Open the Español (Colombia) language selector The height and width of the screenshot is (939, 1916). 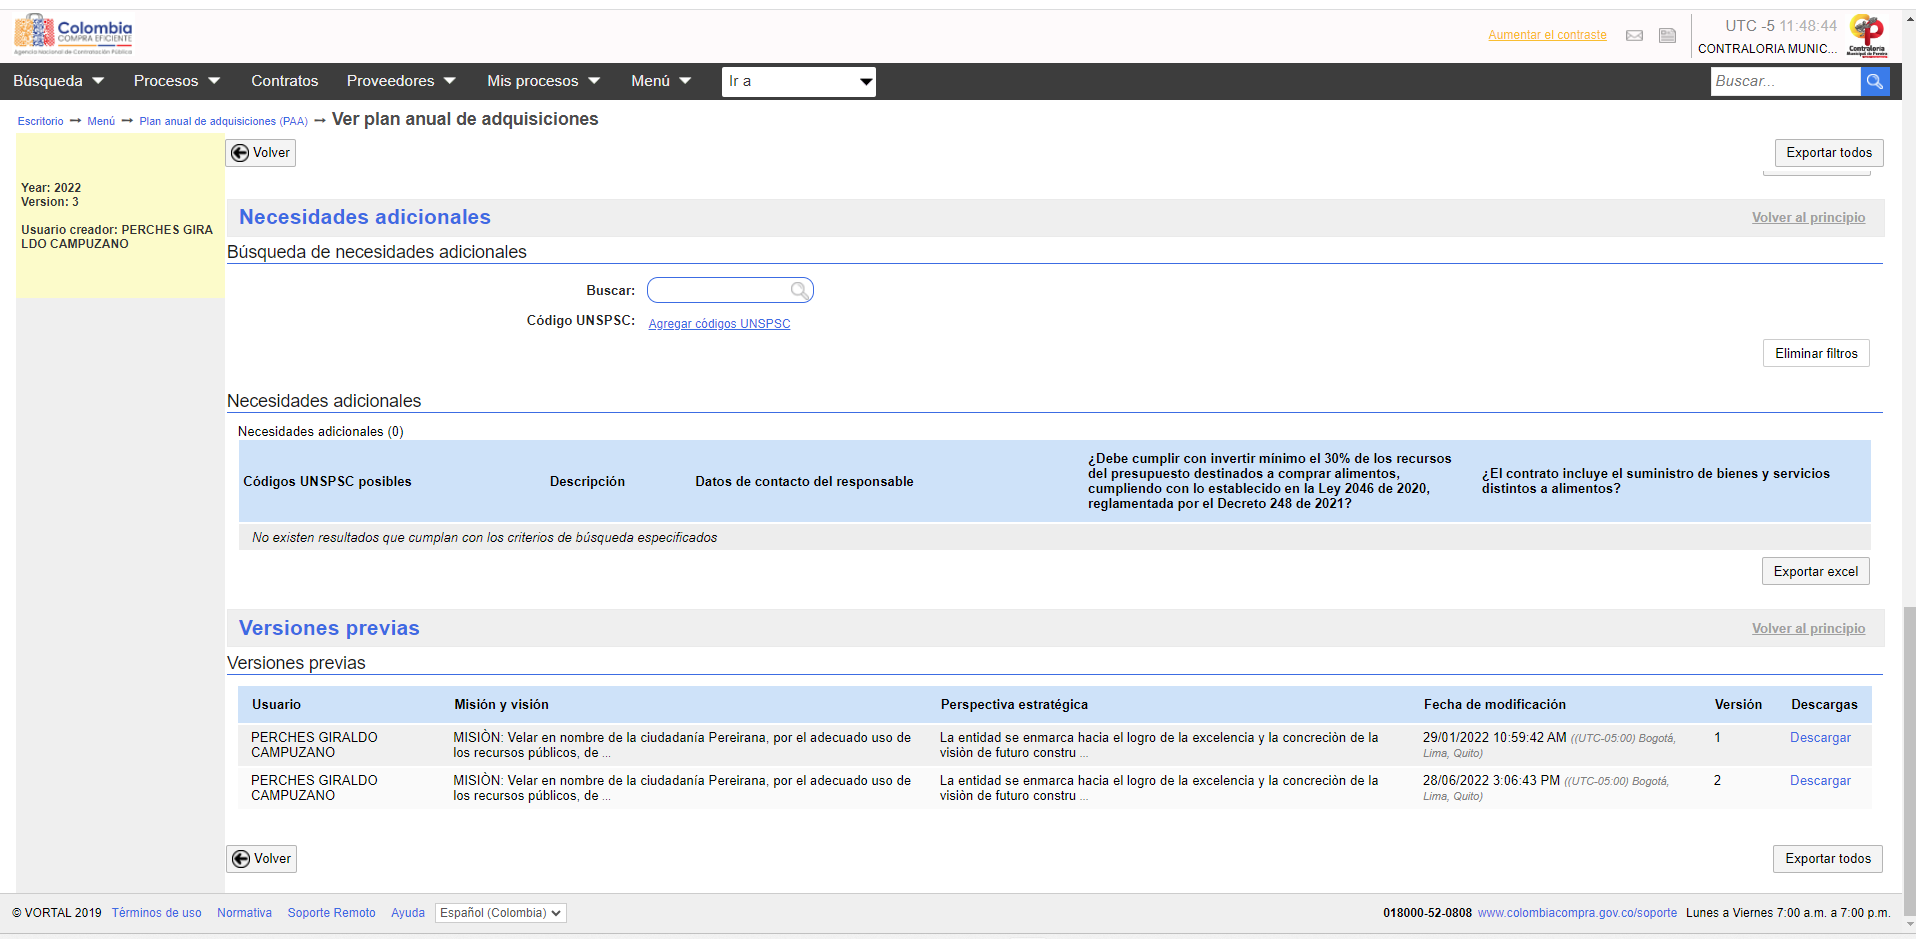501,913
